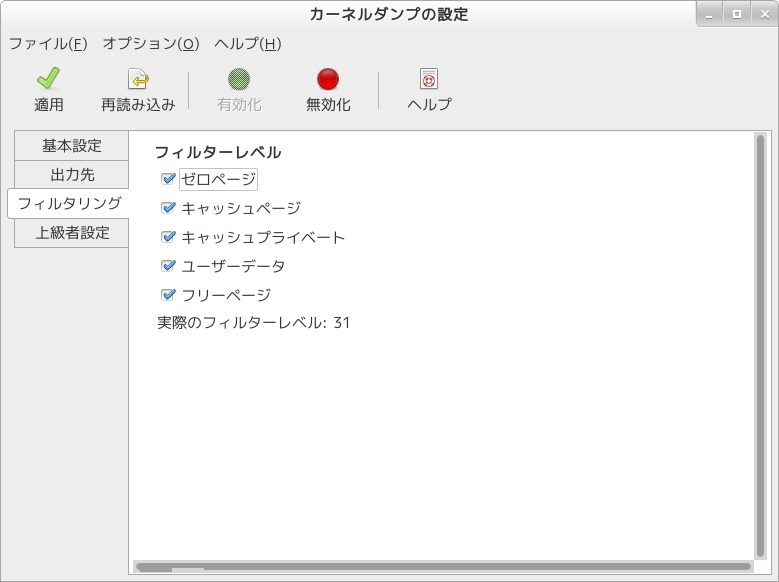Open Help via the lifebuoy ヘルプ icon
Screen dimensions: 779x582
[429, 80]
